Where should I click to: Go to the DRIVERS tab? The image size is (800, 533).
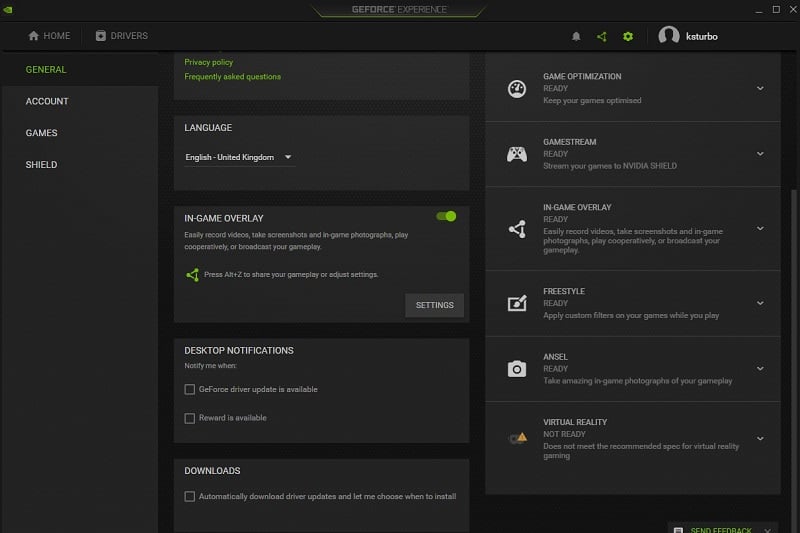pyautogui.click(x=121, y=36)
